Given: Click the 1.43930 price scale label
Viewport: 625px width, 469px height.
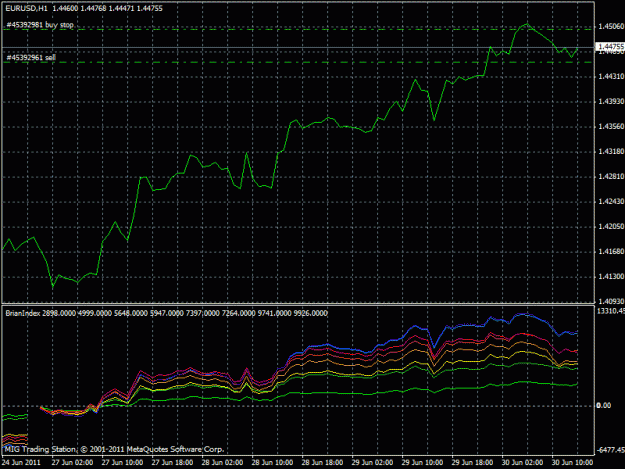Looking at the screenshot, I should [x=611, y=101].
